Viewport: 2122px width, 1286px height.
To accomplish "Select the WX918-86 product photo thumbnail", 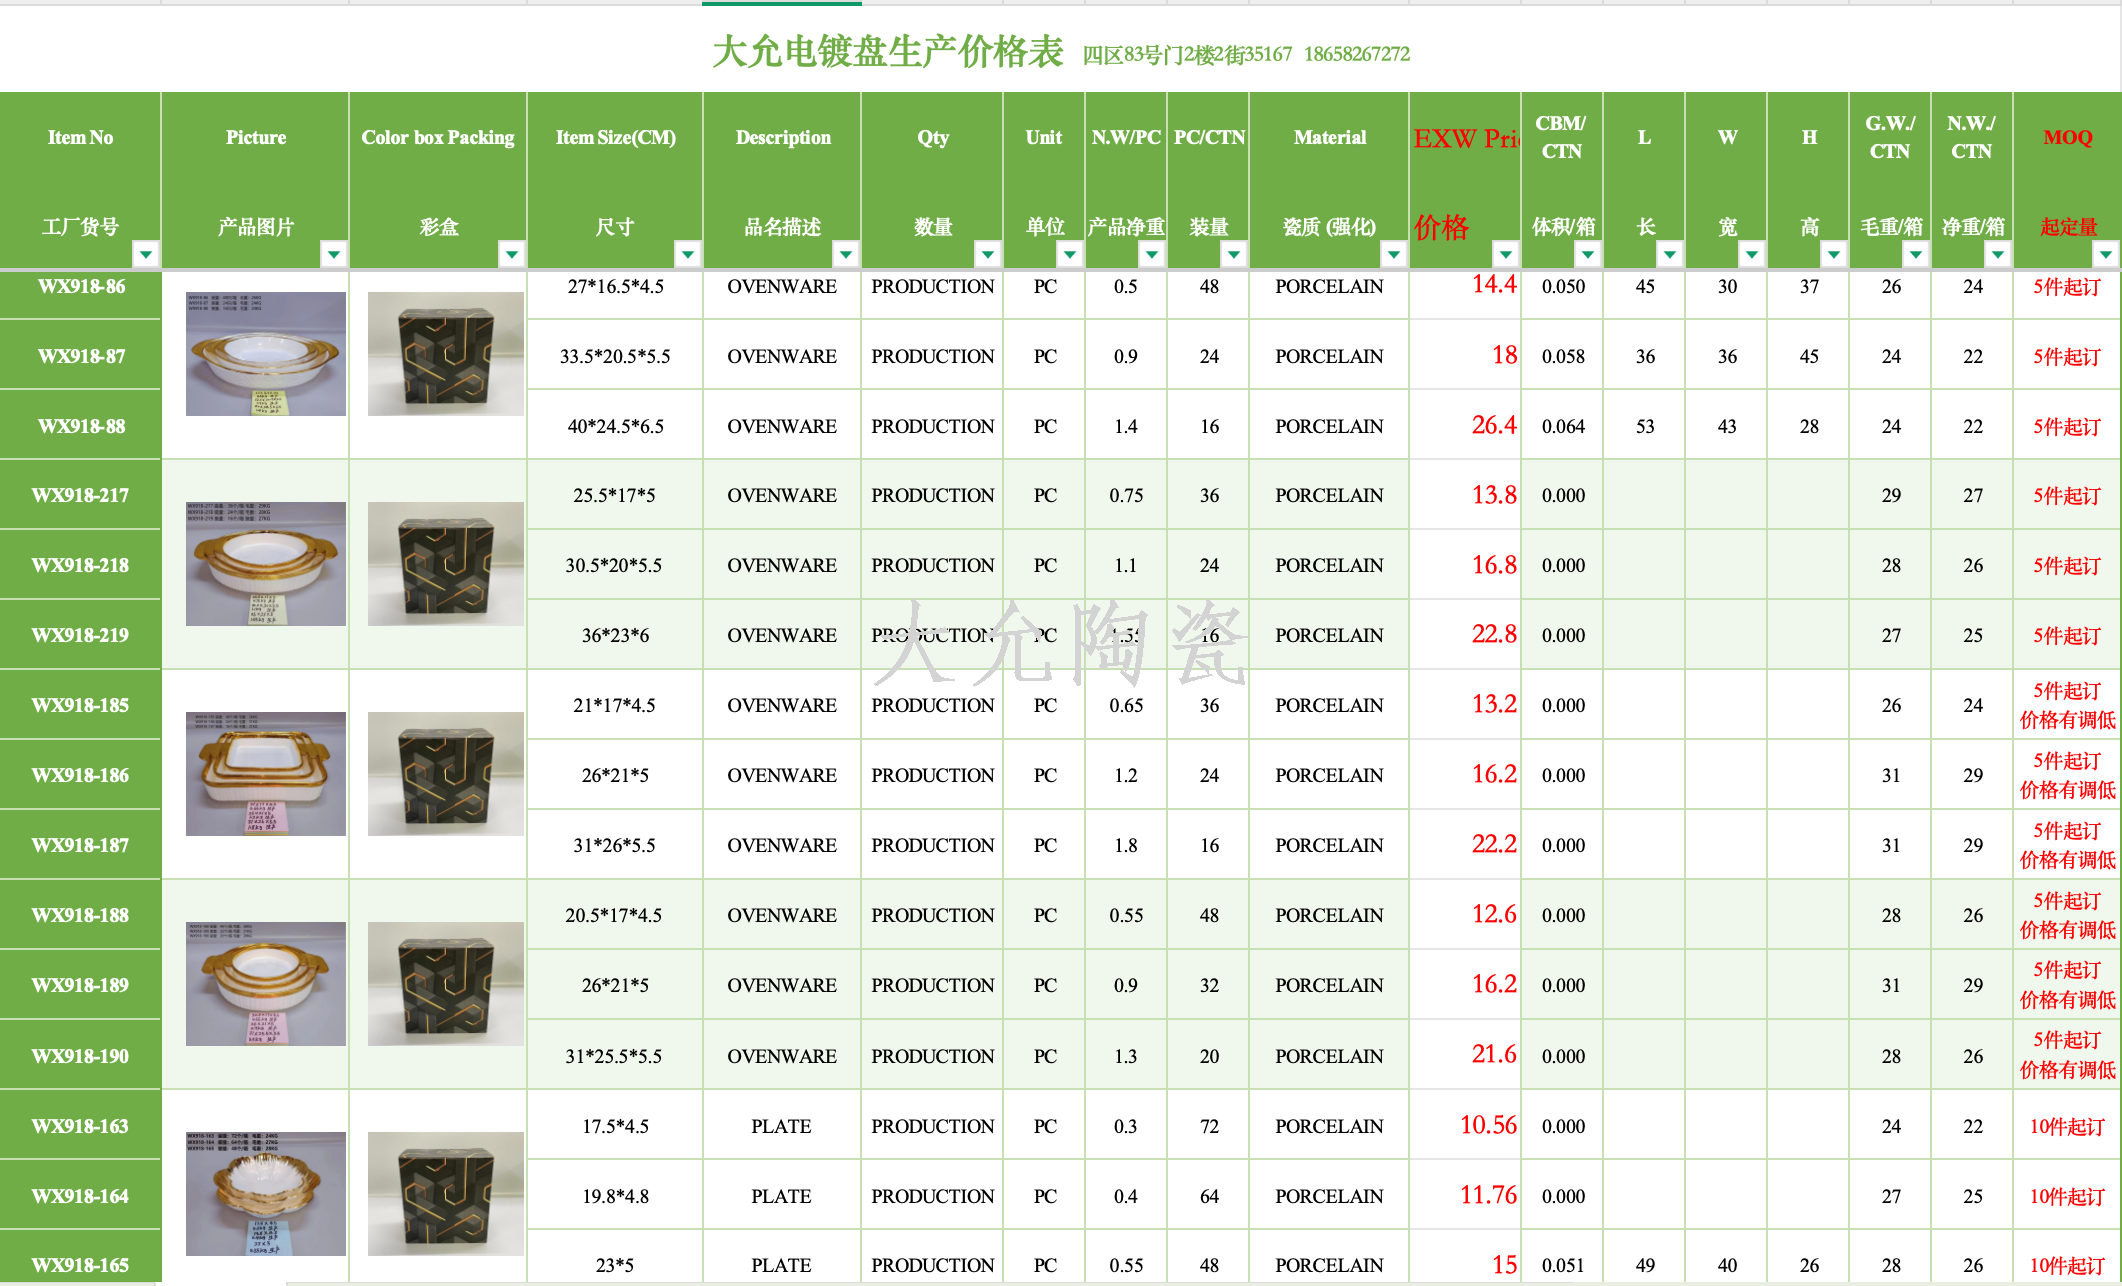I will (266, 354).
